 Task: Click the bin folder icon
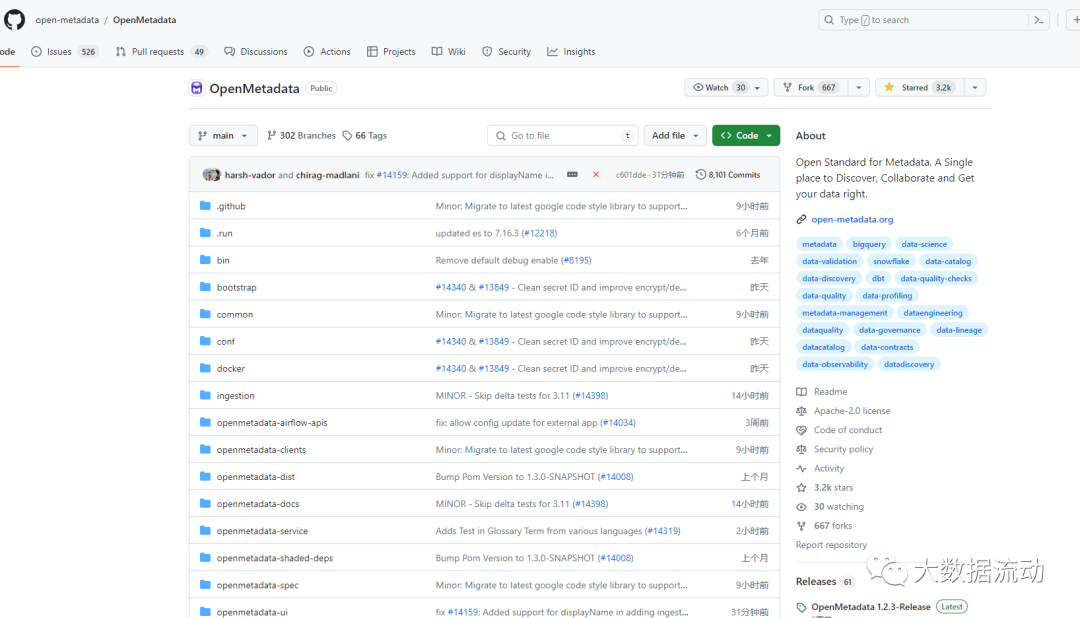tap(205, 260)
